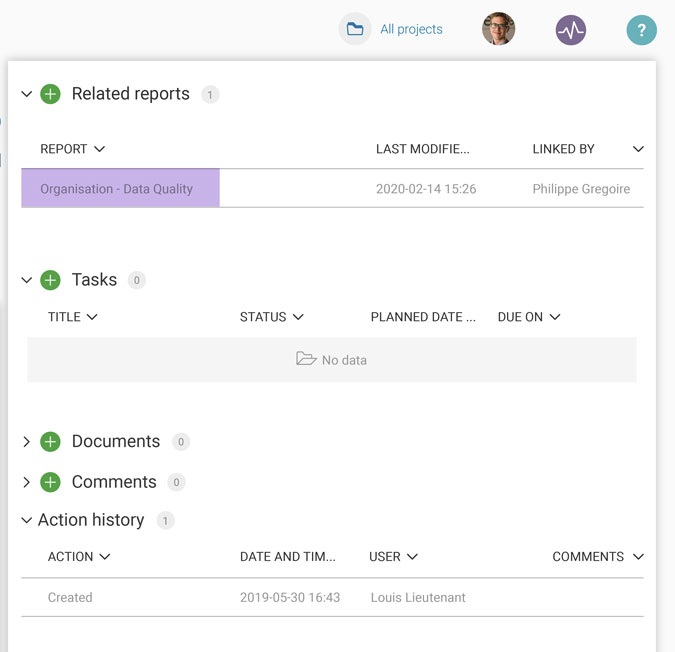Add a new task with green plus
The image size is (675, 652).
click(x=50, y=280)
